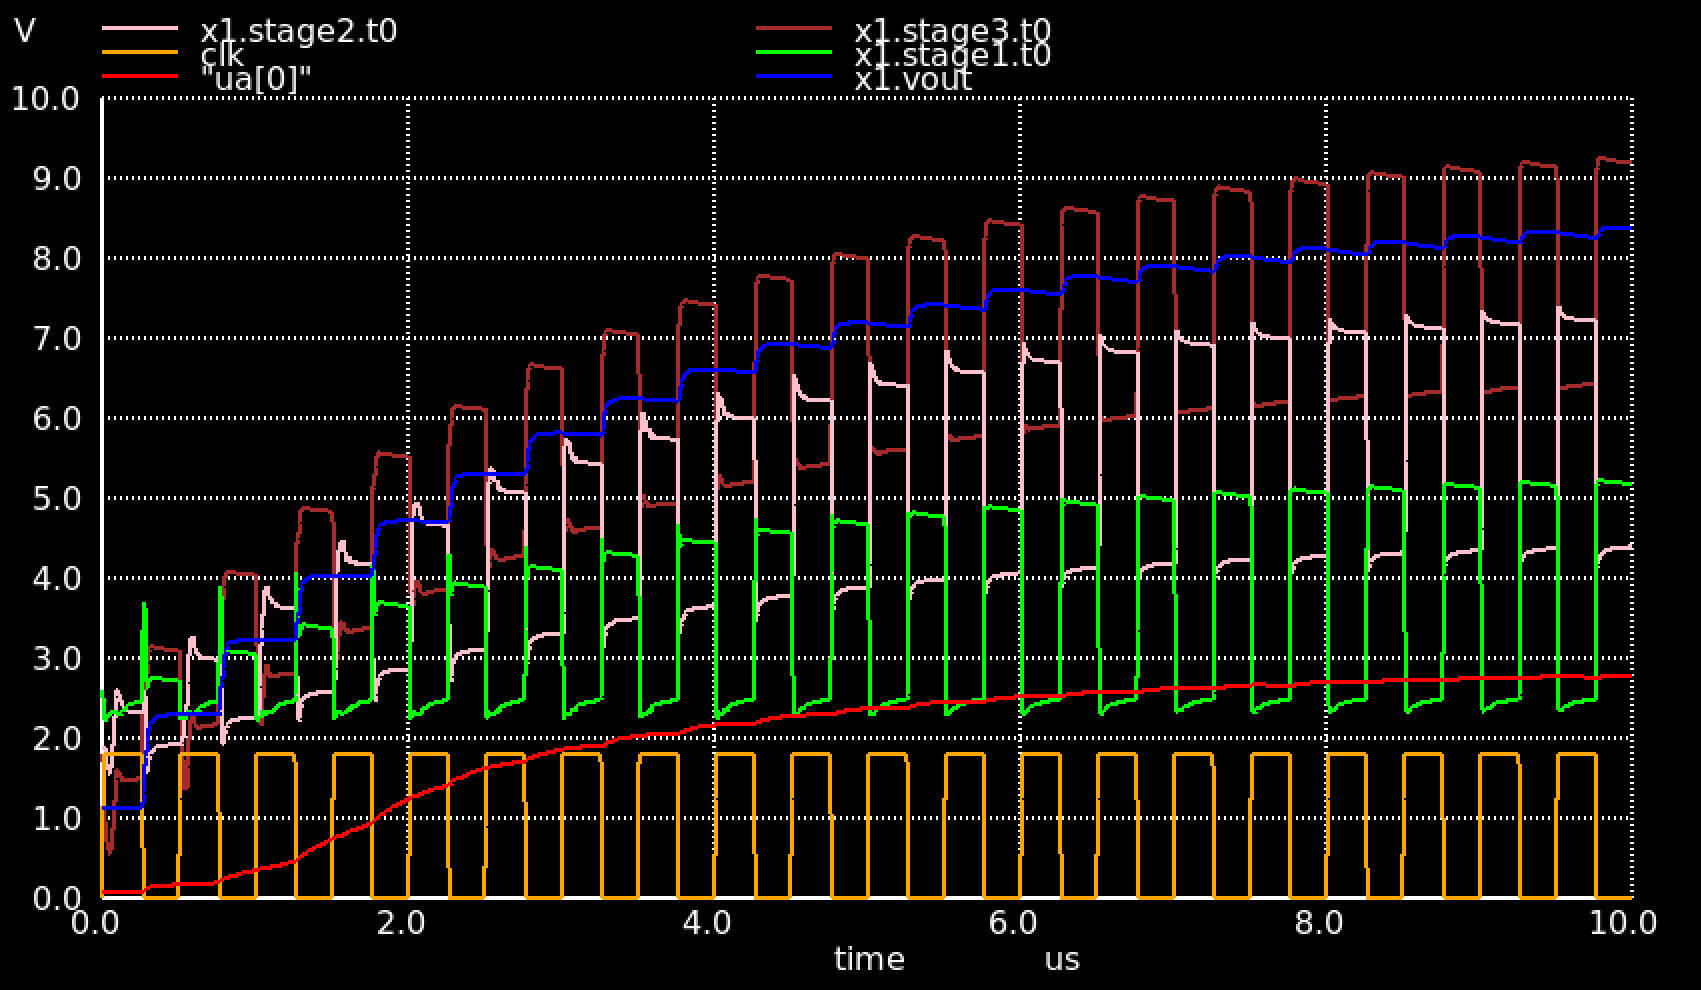Click the green legend line for x1.stage1.t0

793,51
